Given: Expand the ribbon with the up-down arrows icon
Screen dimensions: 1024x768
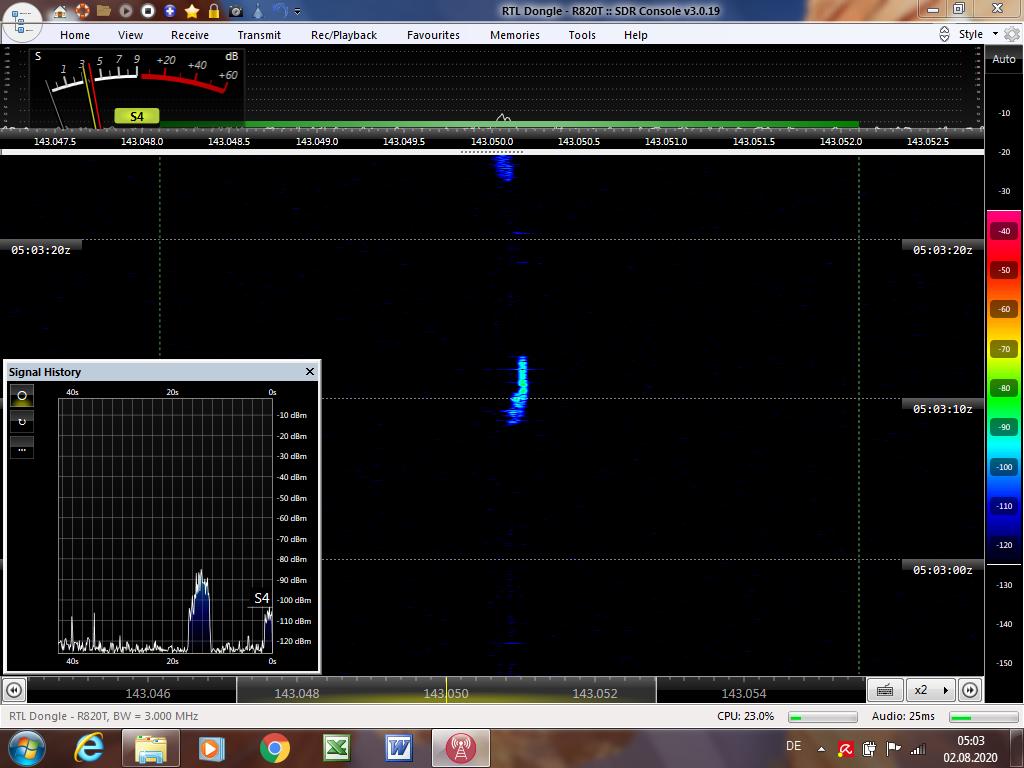Looking at the screenshot, I should 944,34.
